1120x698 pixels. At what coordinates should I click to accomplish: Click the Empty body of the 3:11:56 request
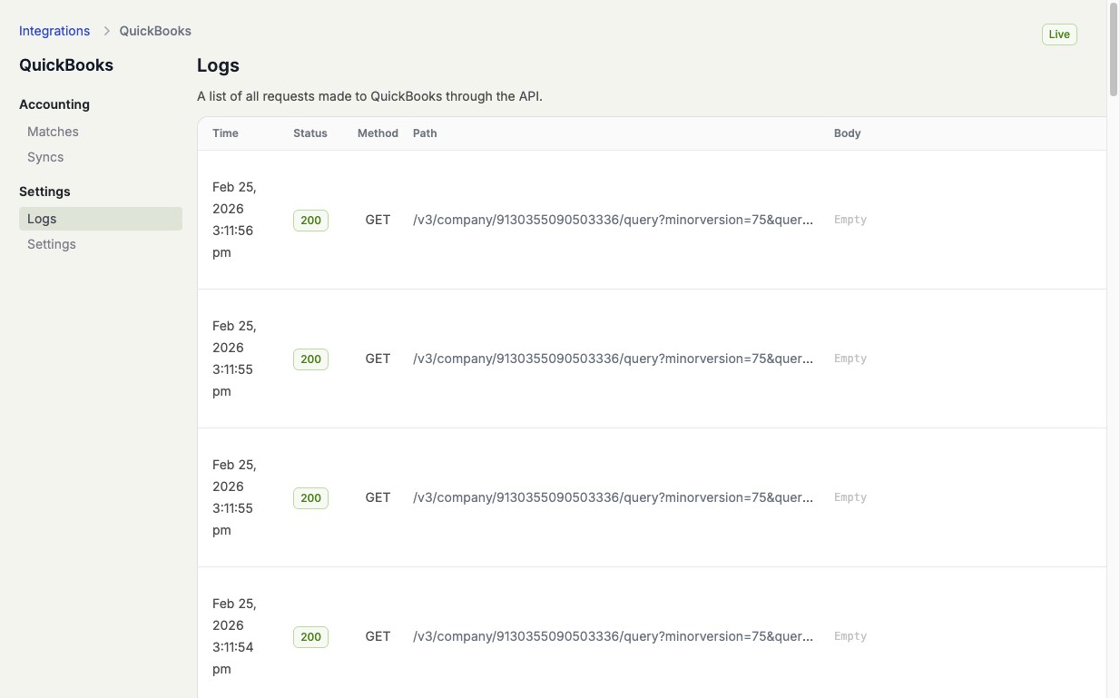850,220
